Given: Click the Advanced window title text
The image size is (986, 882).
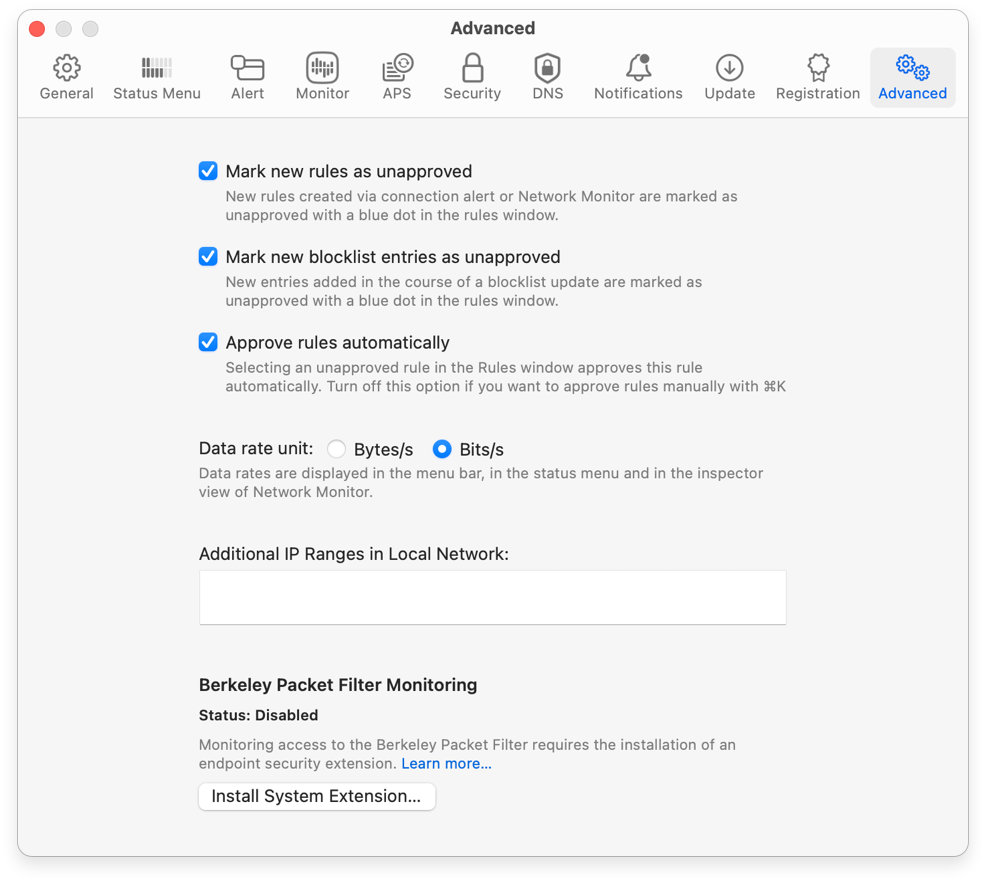Looking at the screenshot, I should (493, 28).
